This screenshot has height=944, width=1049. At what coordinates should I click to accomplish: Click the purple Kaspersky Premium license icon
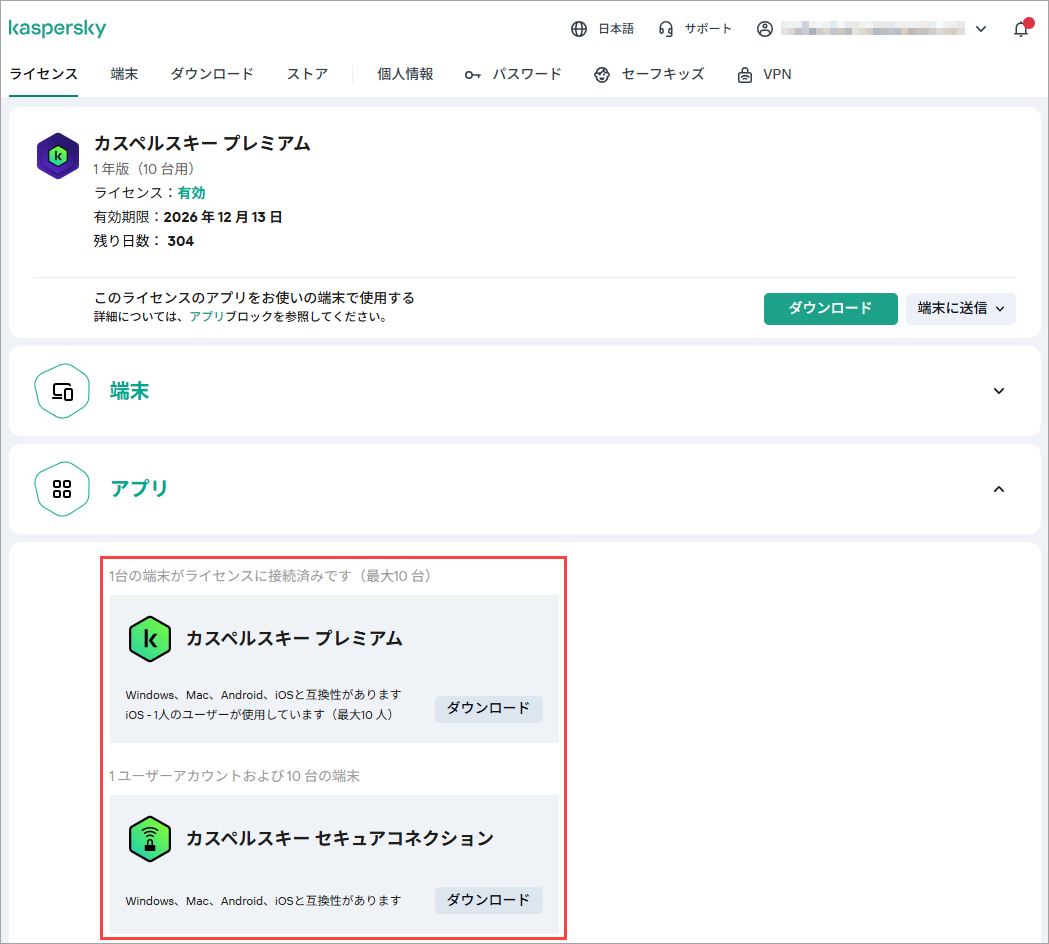[x=58, y=156]
